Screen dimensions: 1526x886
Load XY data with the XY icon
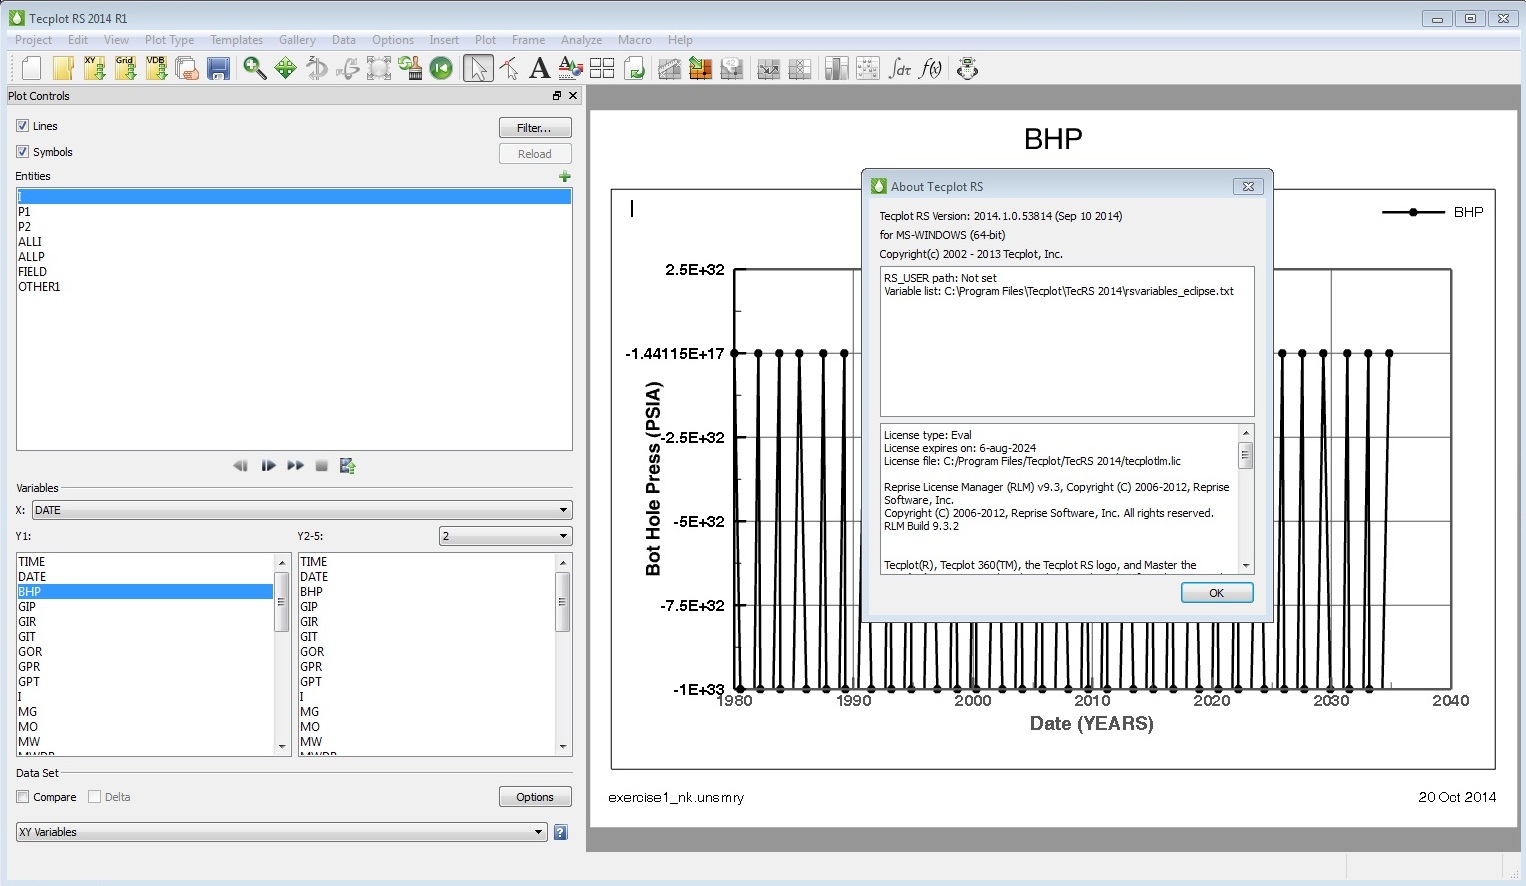[x=94, y=68]
